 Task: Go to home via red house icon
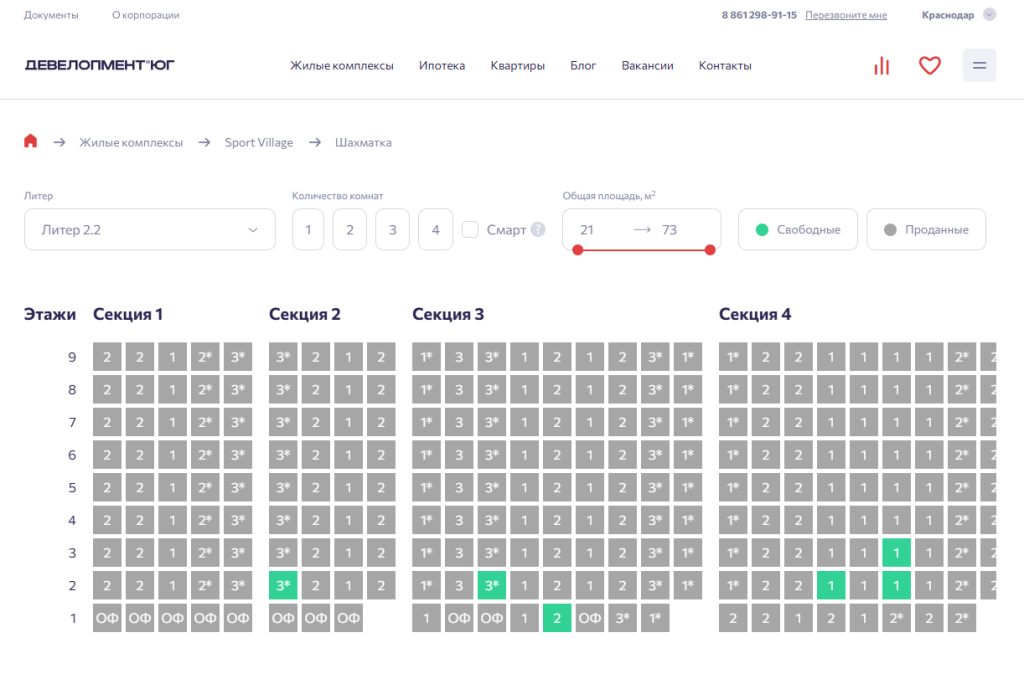click(31, 141)
